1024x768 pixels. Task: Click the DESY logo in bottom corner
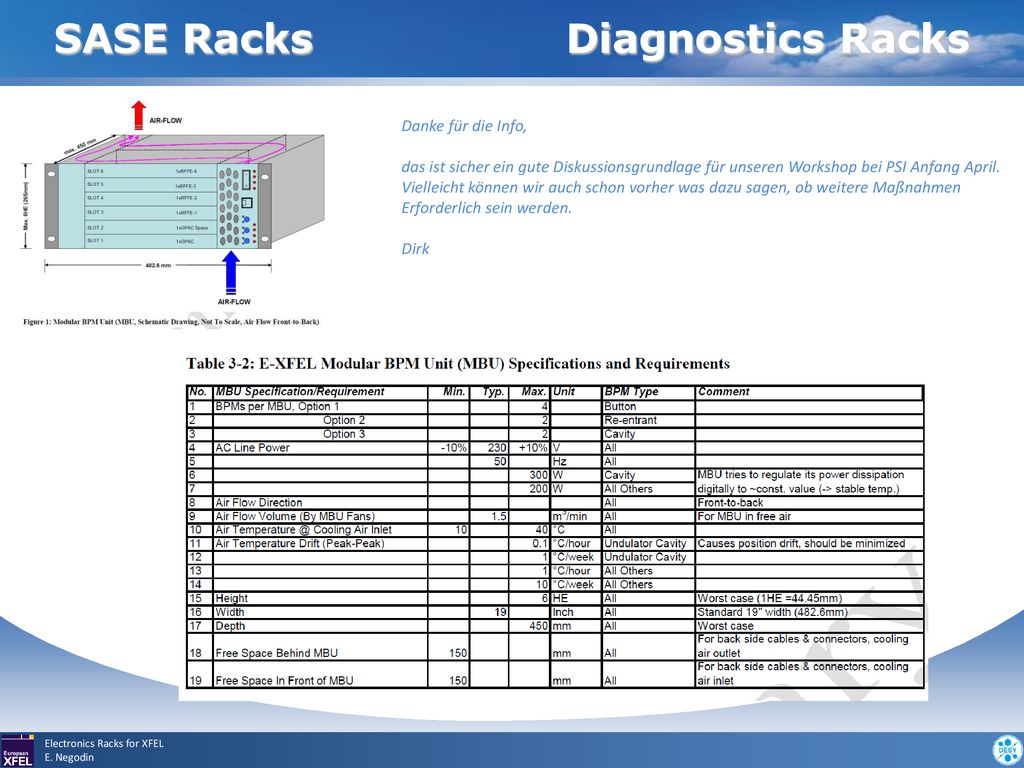(x=1007, y=750)
